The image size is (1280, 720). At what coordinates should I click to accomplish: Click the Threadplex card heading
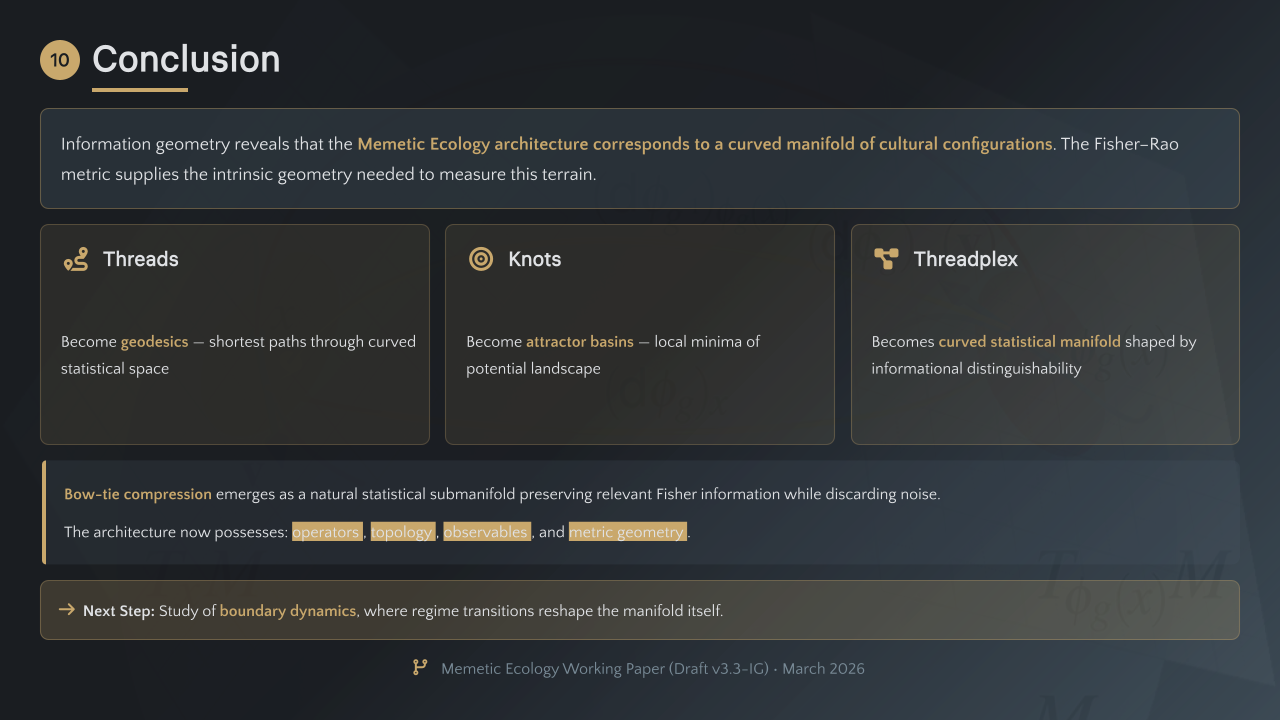[966, 259]
